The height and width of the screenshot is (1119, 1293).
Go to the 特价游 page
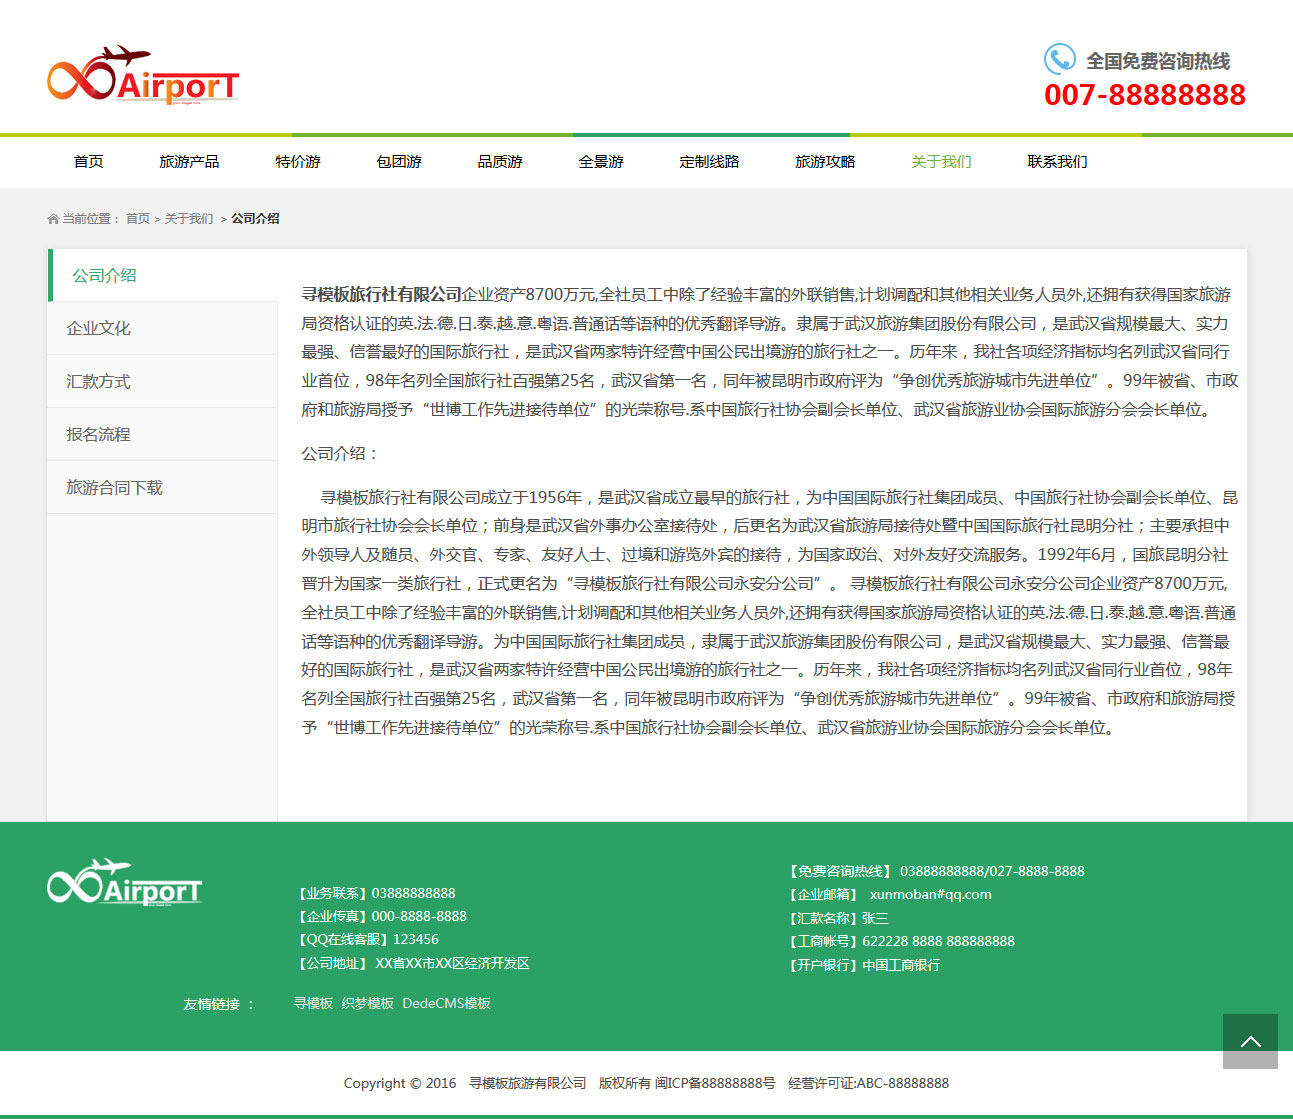[x=298, y=162]
